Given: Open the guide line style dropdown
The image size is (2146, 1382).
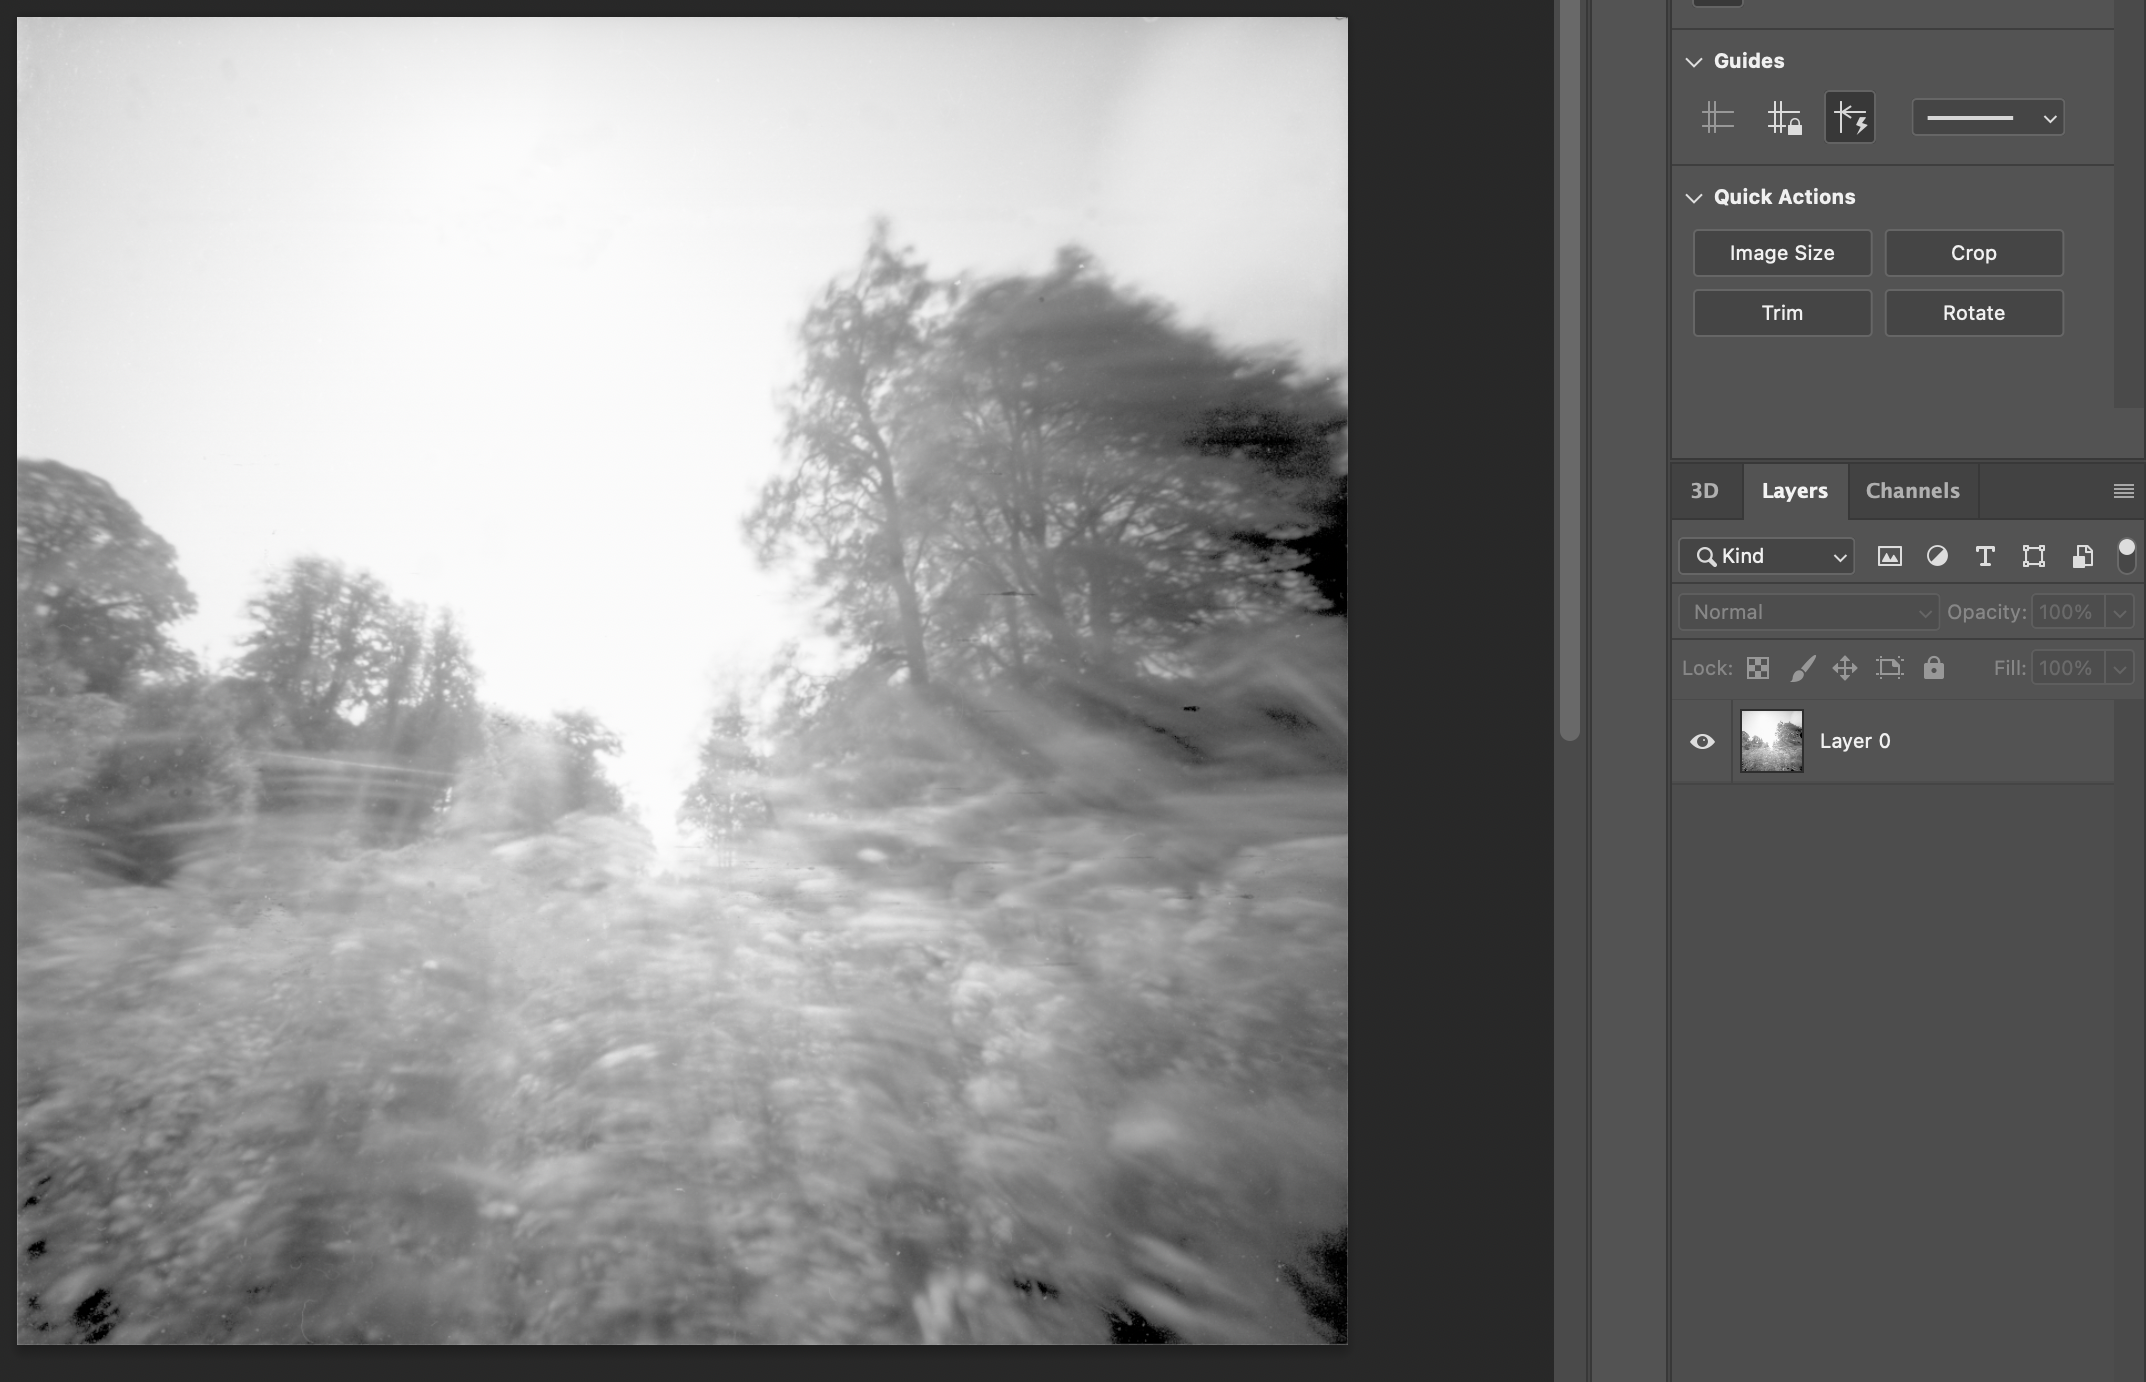Looking at the screenshot, I should [x=1988, y=118].
